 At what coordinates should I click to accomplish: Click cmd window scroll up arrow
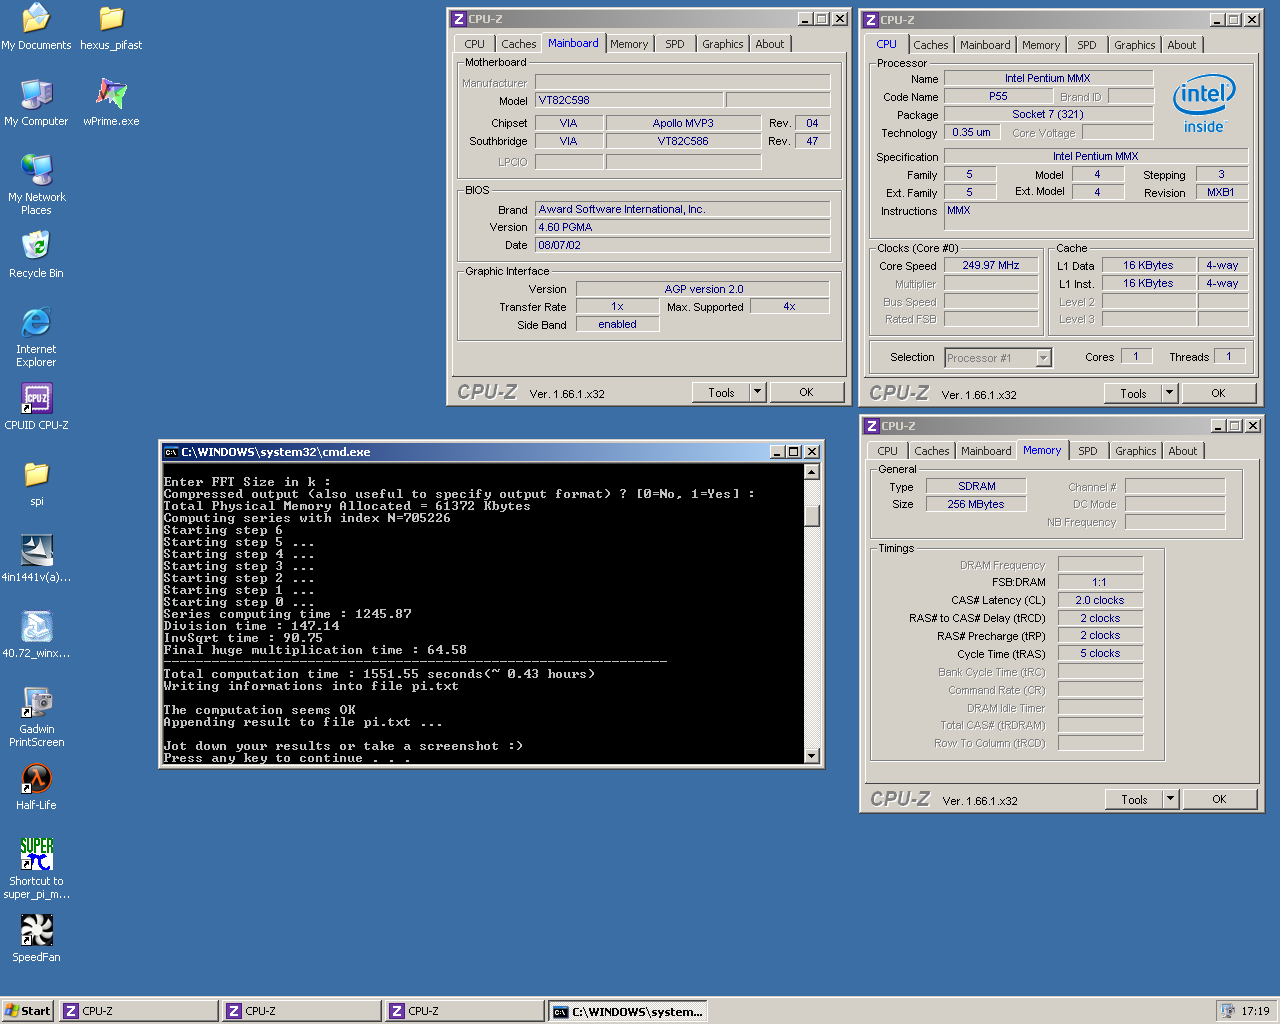(812, 472)
